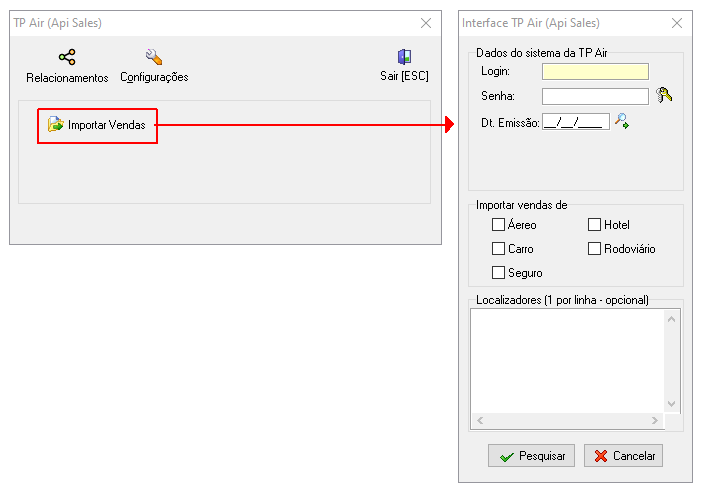Select the Seguro checkbox

pos(498,272)
